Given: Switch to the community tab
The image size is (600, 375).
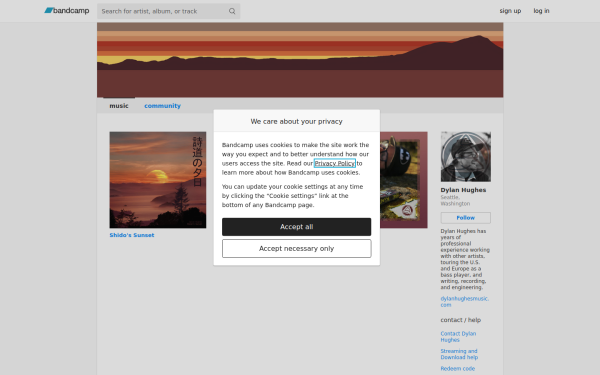Looking at the screenshot, I should click(162, 106).
